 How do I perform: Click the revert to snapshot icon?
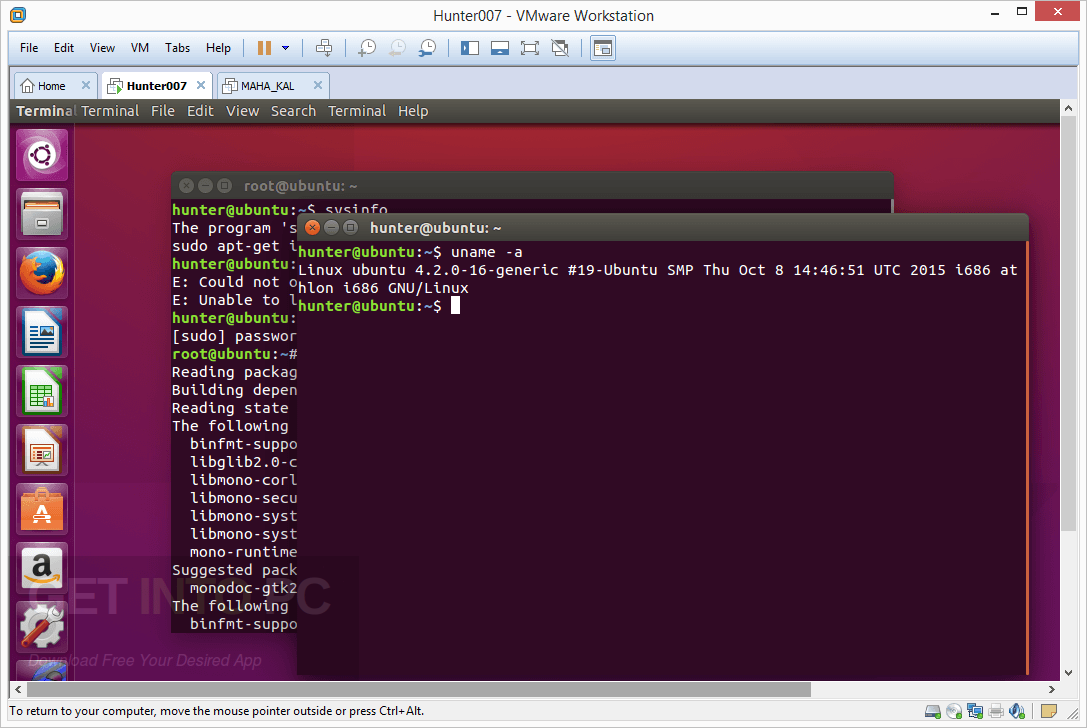[x=397, y=48]
